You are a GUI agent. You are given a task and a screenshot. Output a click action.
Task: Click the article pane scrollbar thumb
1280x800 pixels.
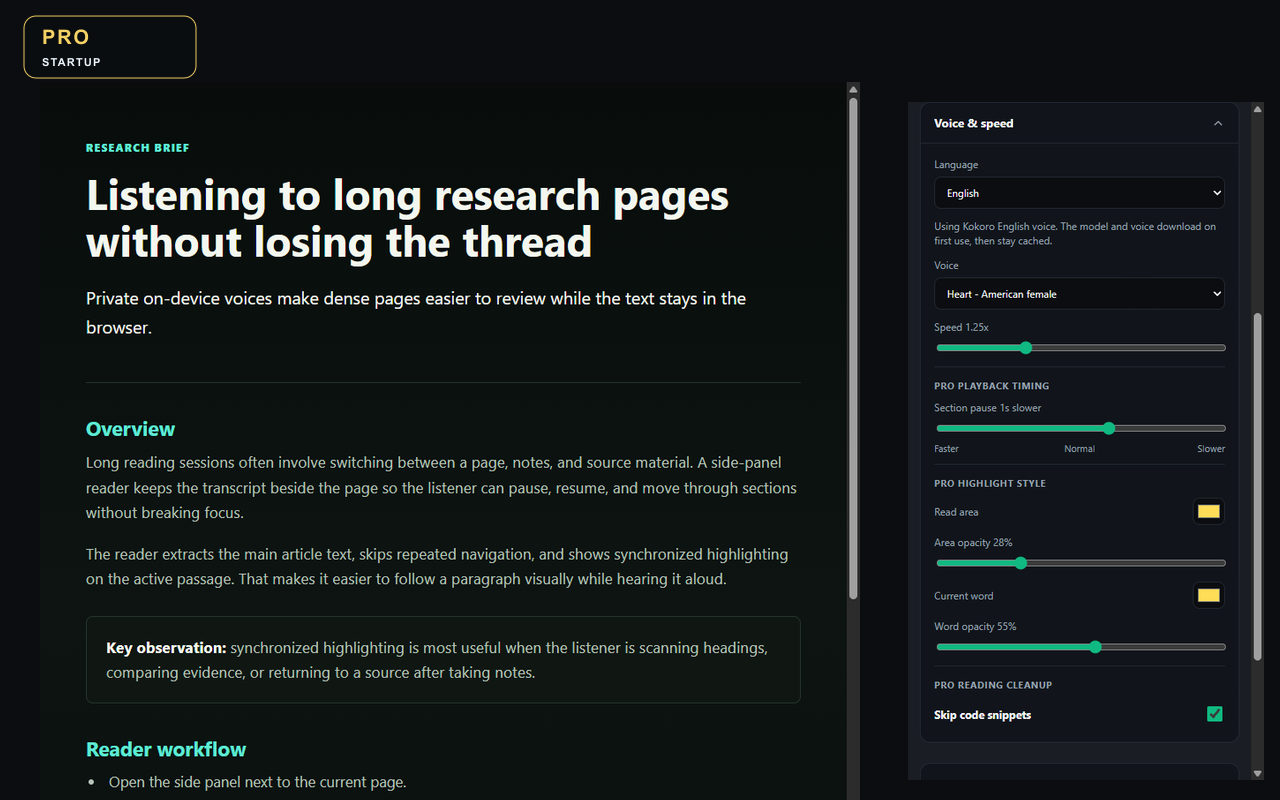tap(853, 348)
